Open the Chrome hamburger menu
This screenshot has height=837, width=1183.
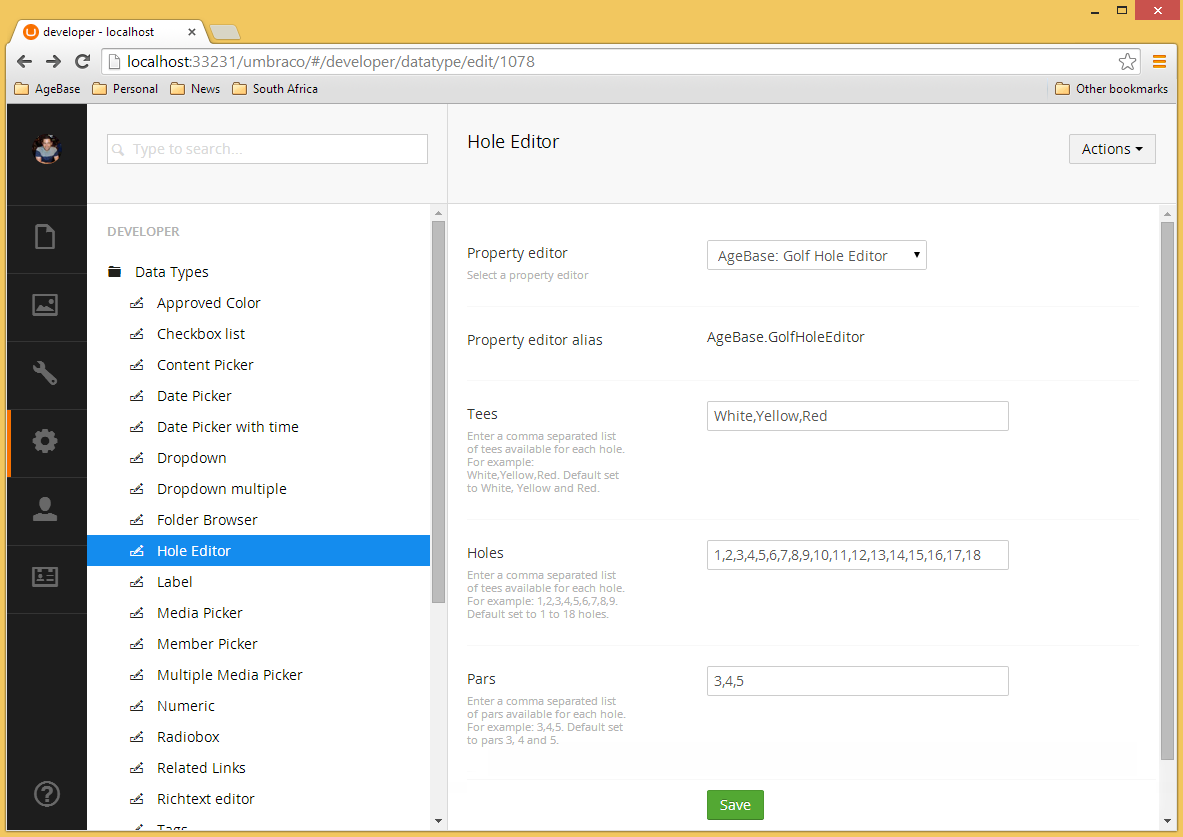[x=1160, y=62]
